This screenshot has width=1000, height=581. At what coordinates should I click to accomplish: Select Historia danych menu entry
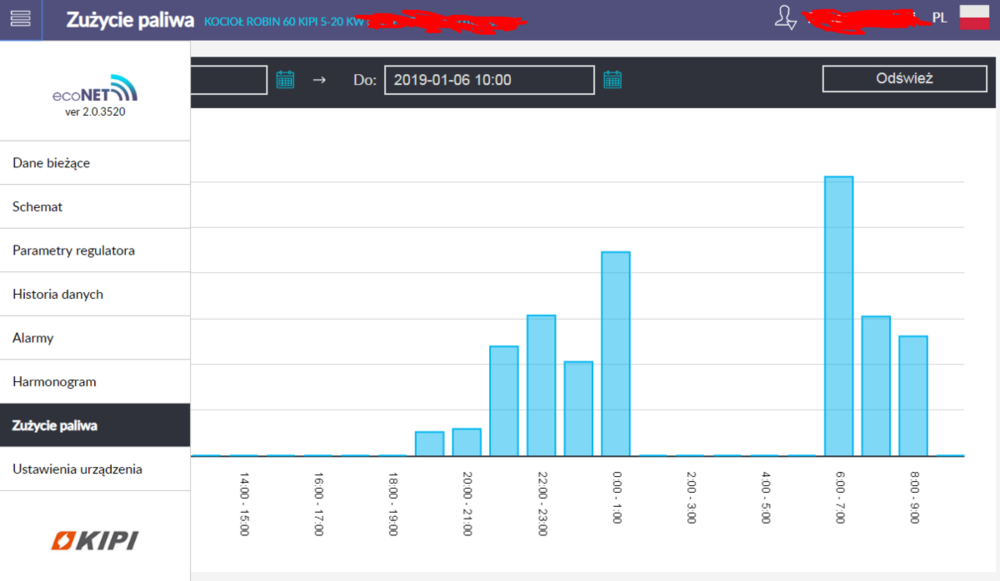[x=95, y=295]
